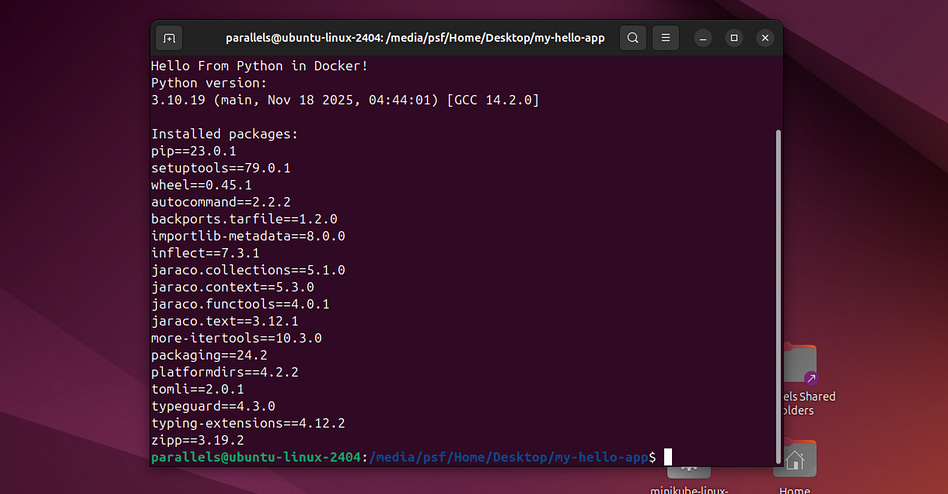
Task: Click the terminal cursor block at the prompt
Action: 668,457
